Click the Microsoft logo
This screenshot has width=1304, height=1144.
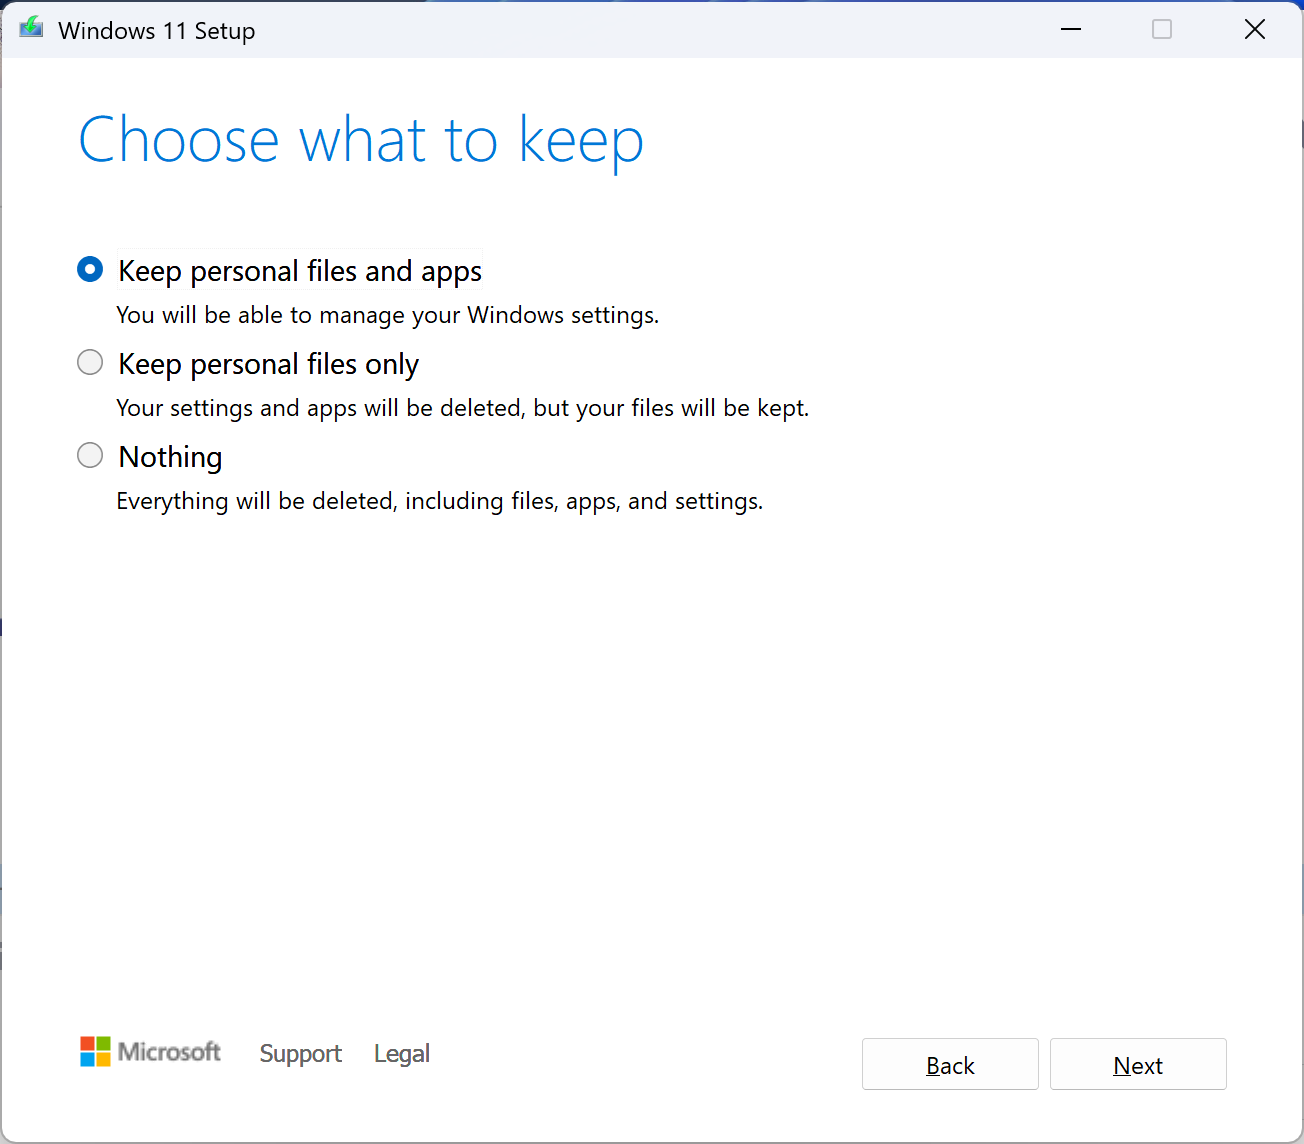coord(151,1052)
